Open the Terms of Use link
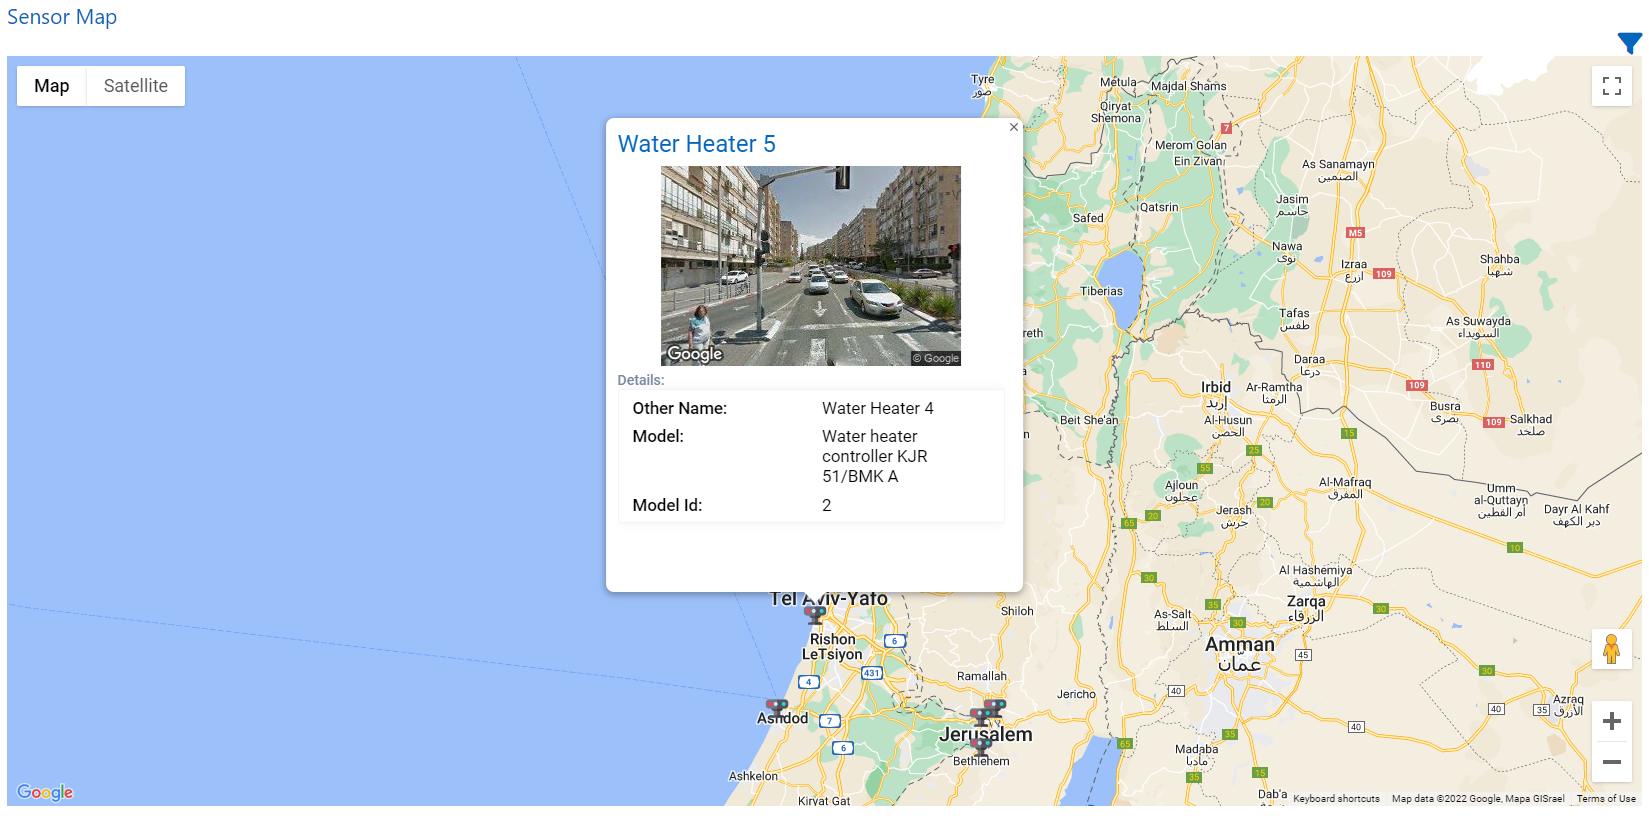This screenshot has width=1649, height=816. click(x=1605, y=799)
